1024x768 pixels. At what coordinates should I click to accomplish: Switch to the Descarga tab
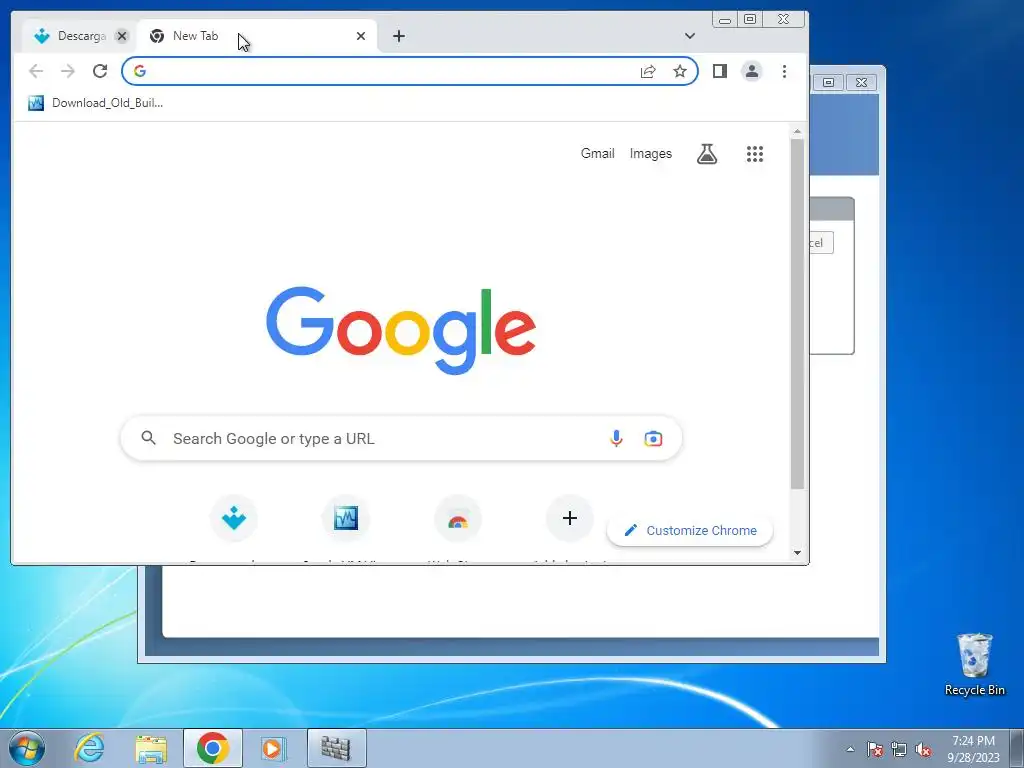[78, 36]
